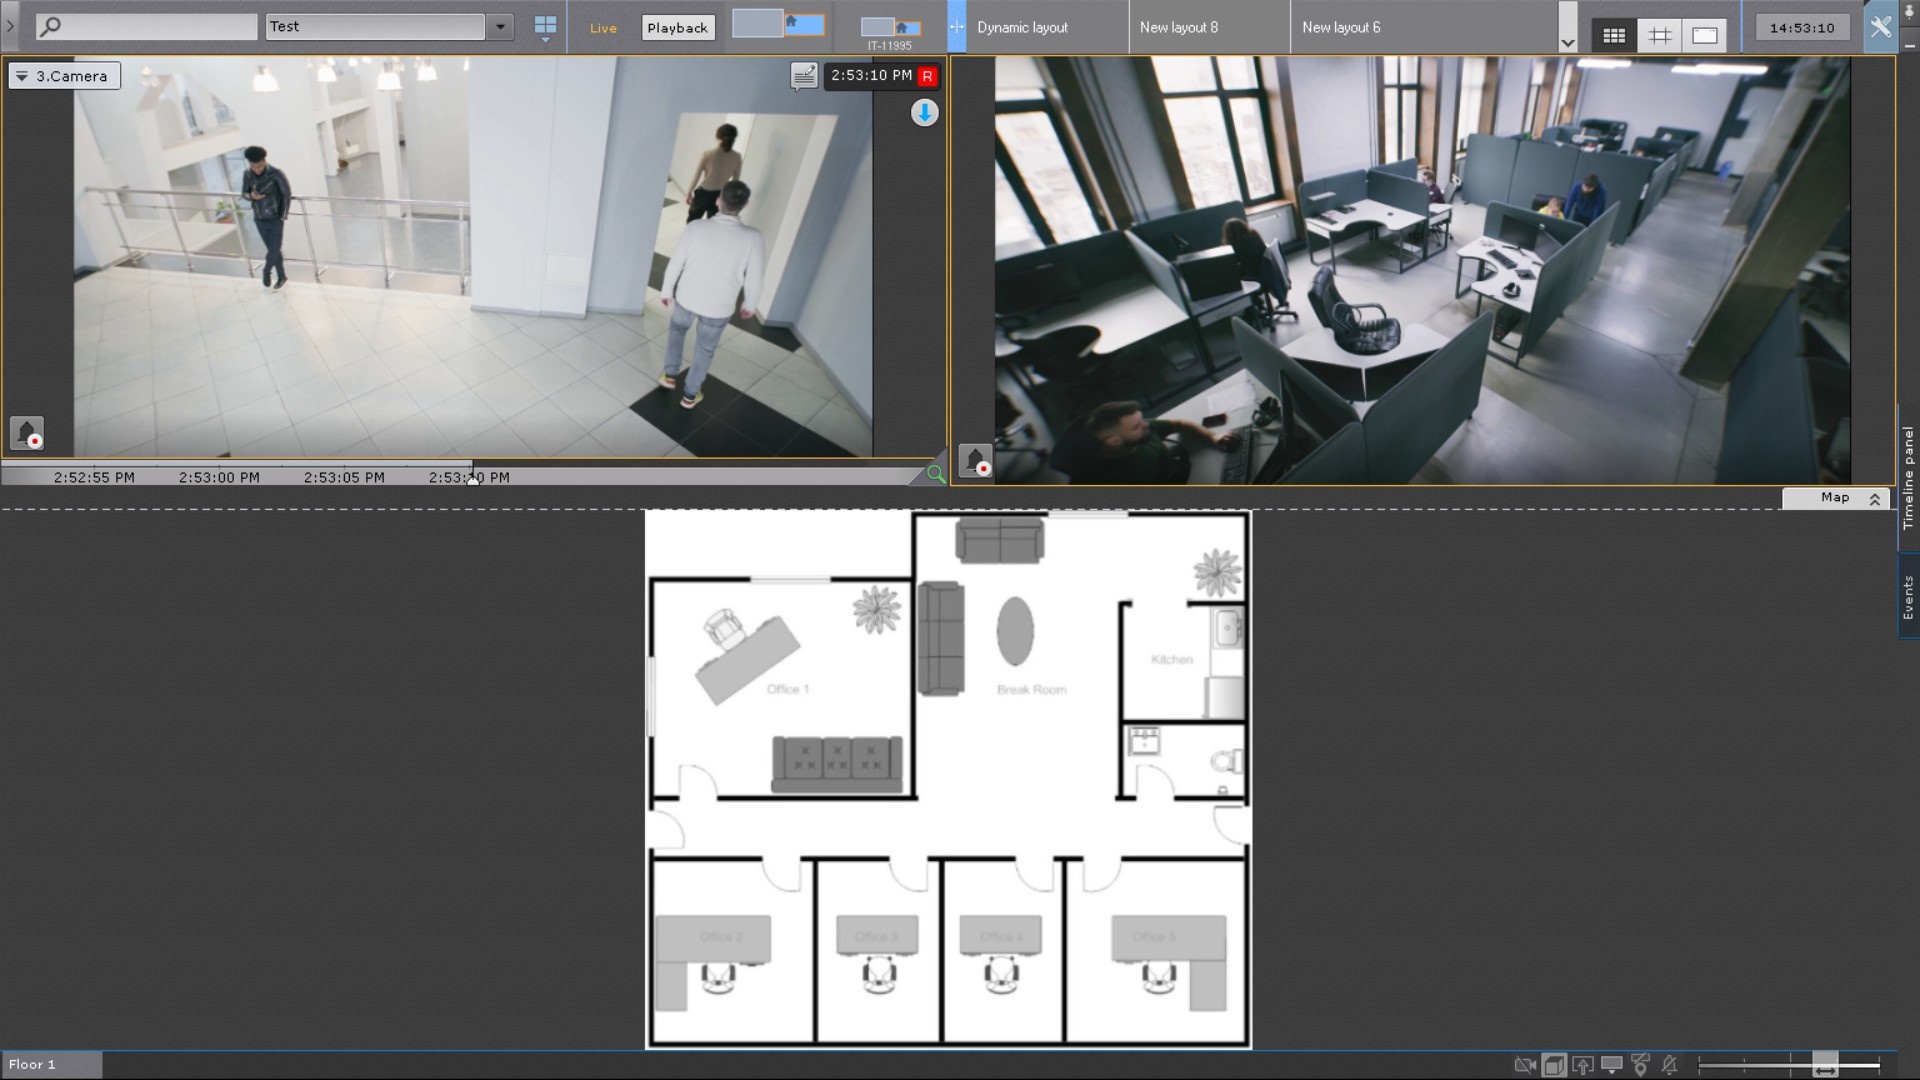1920x1080 pixels.
Task: Open the Test combo box dropdown arrow
Action: (500, 27)
